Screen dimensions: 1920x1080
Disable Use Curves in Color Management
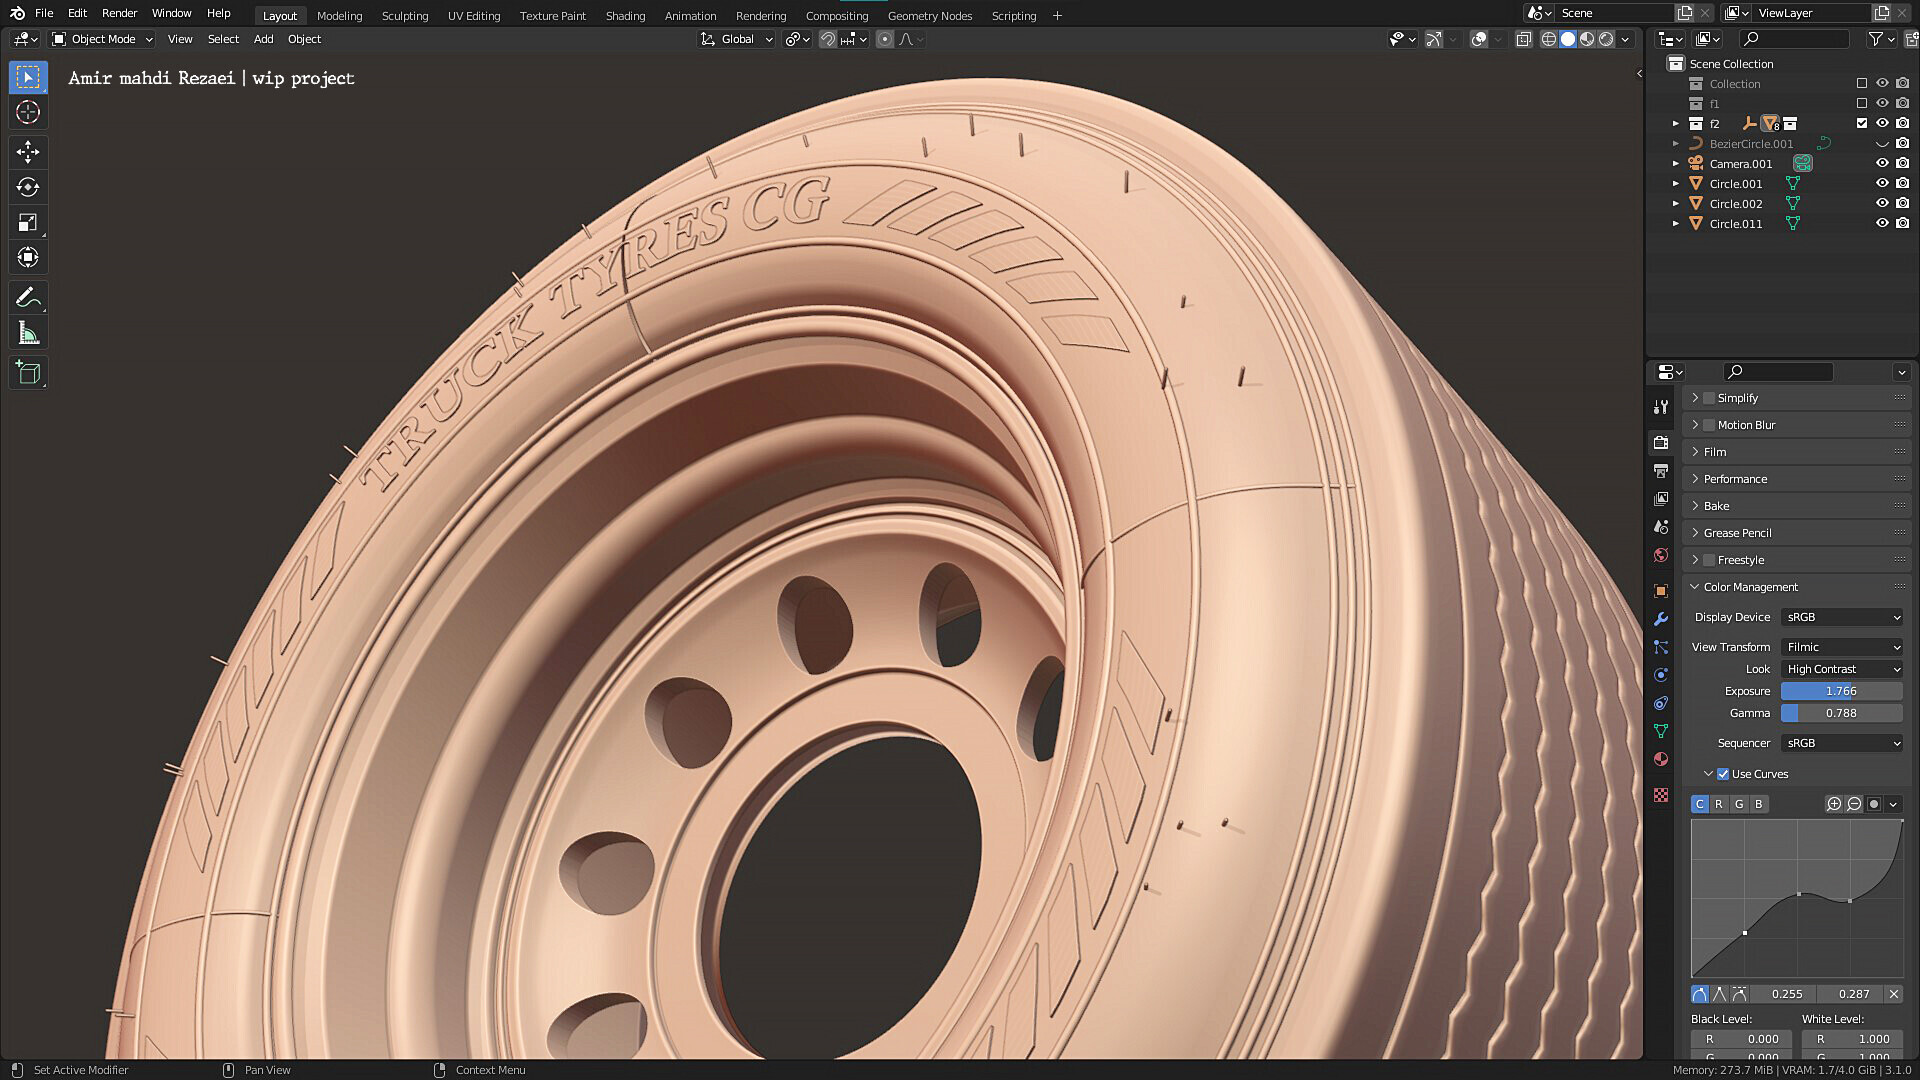(1722, 773)
